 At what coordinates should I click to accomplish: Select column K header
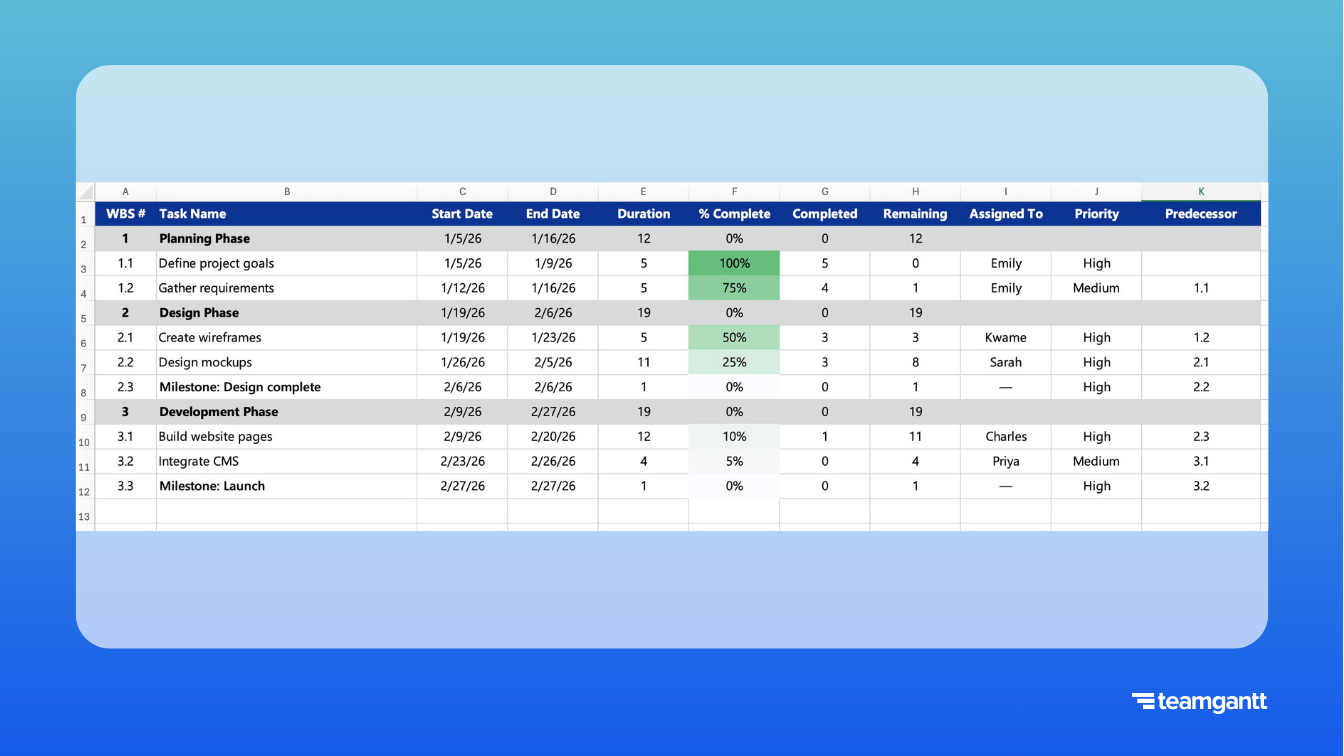tap(1200, 191)
